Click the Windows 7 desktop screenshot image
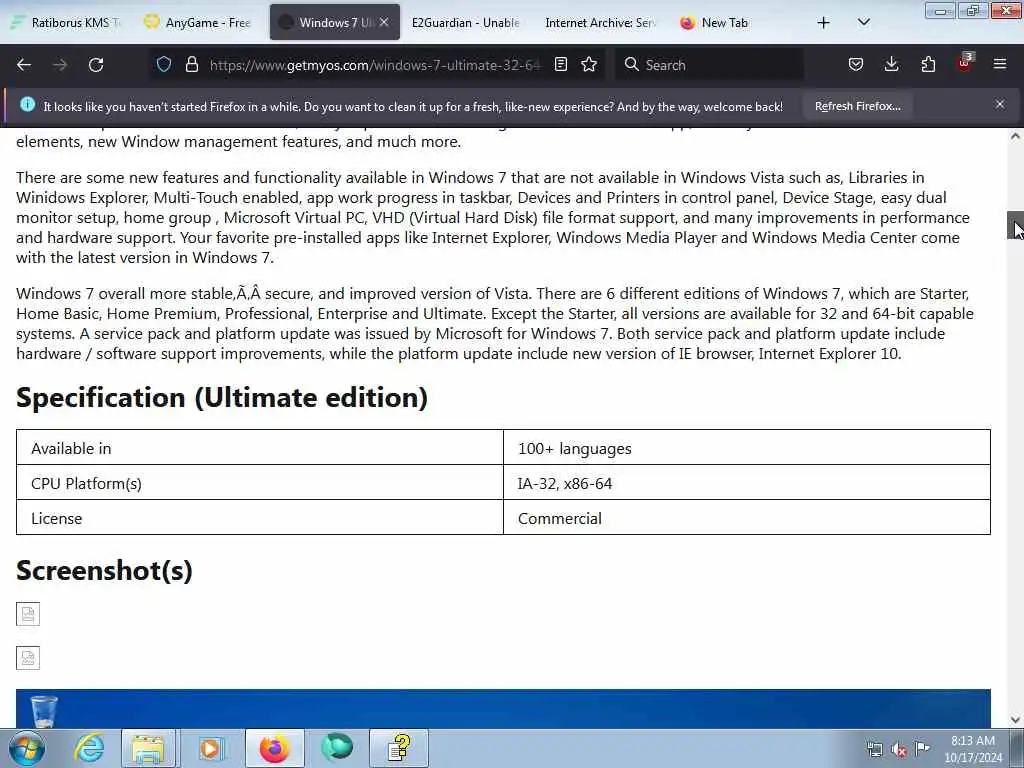This screenshot has width=1024, height=768. click(x=503, y=709)
